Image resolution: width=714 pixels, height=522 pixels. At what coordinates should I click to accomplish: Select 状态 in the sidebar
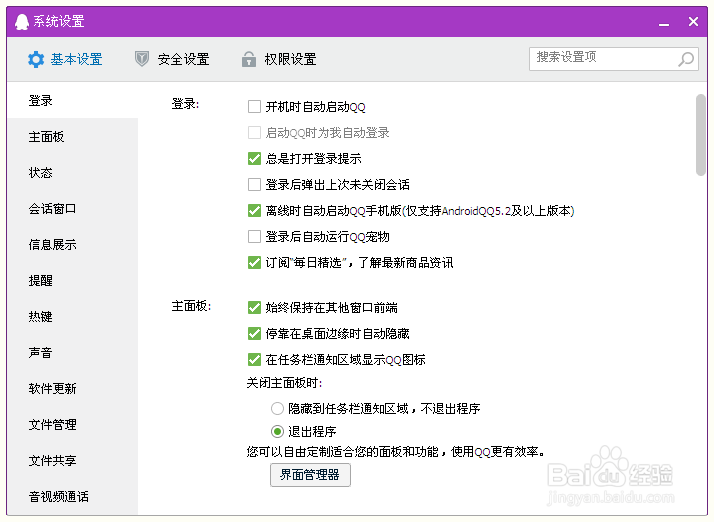pos(72,173)
